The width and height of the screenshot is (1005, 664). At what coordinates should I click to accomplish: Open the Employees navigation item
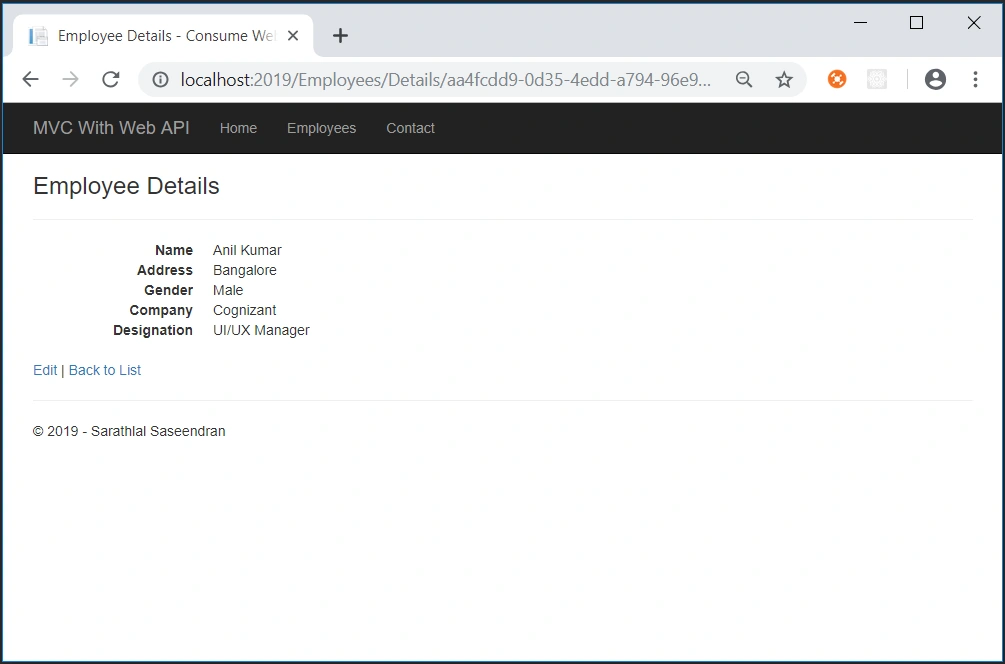(321, 128)
